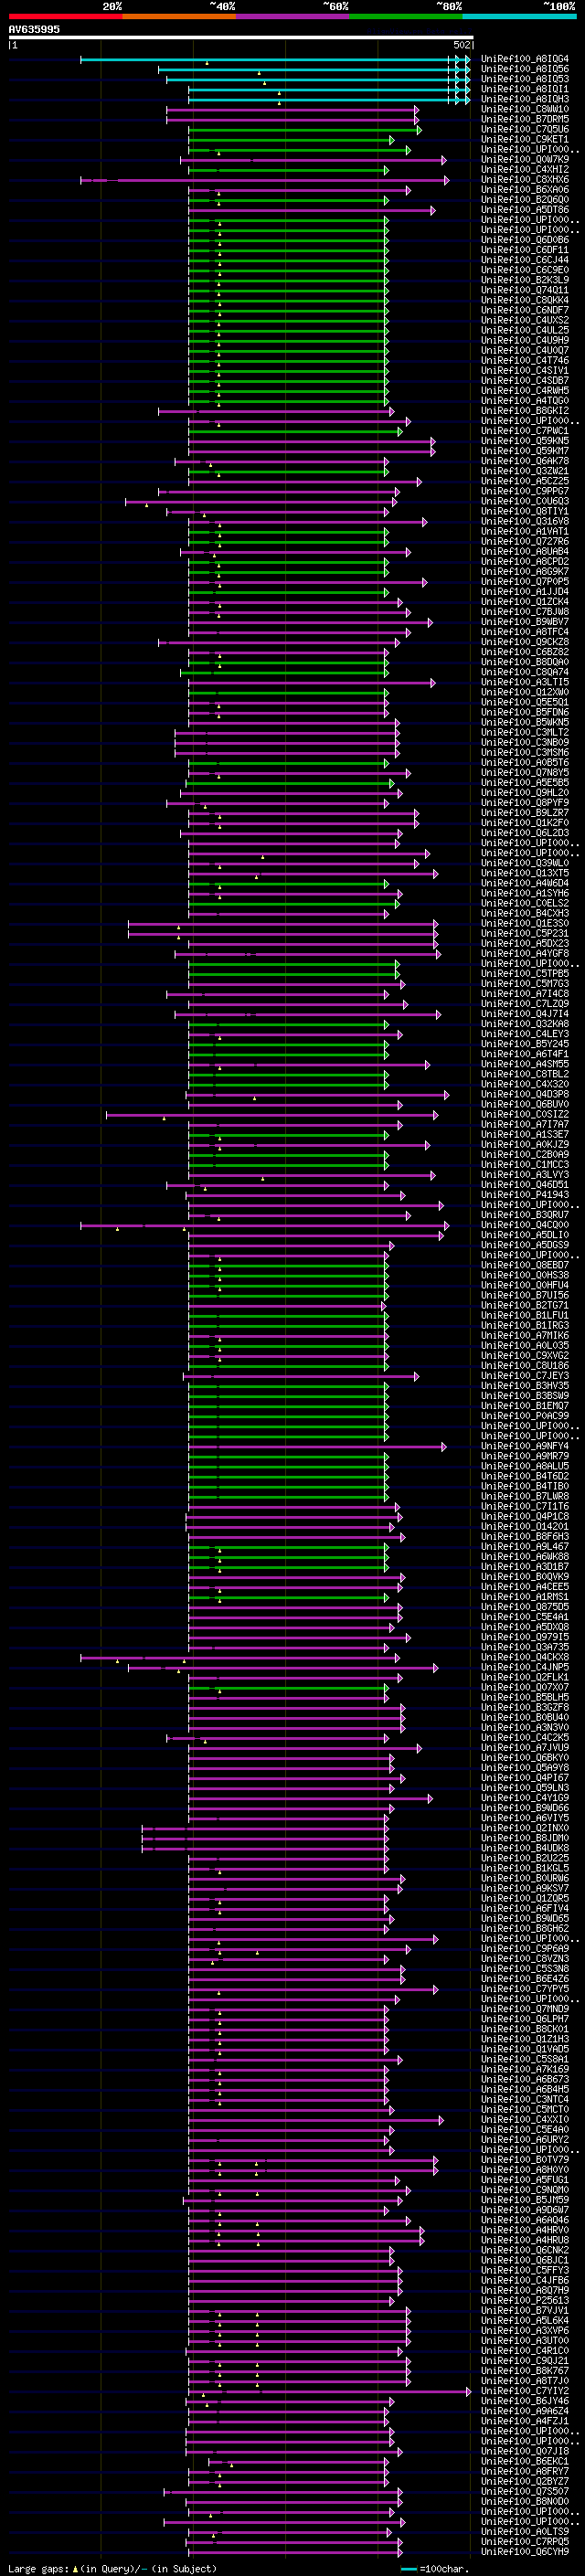Select hit label UniRef100_C7YPY5
Screen dimensions: 585x2576
pyautogui.click(x=525, y=1988)
